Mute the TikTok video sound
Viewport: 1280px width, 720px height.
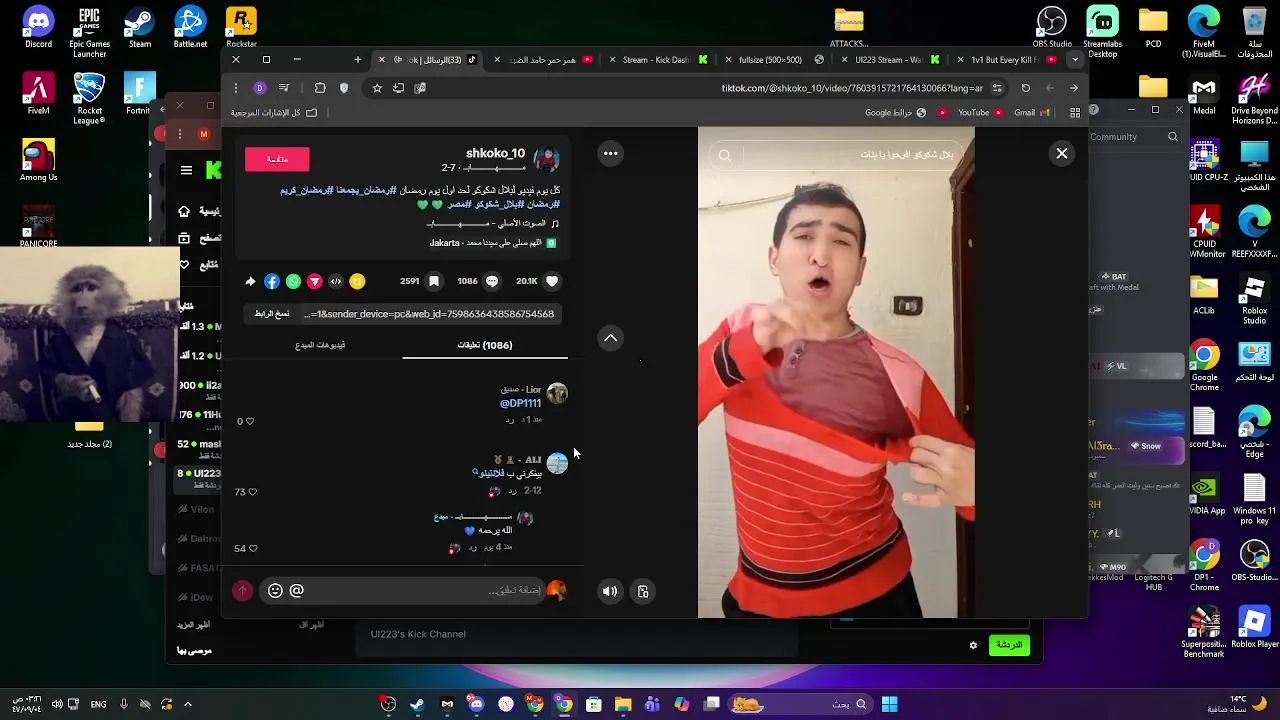coord(610,591)
